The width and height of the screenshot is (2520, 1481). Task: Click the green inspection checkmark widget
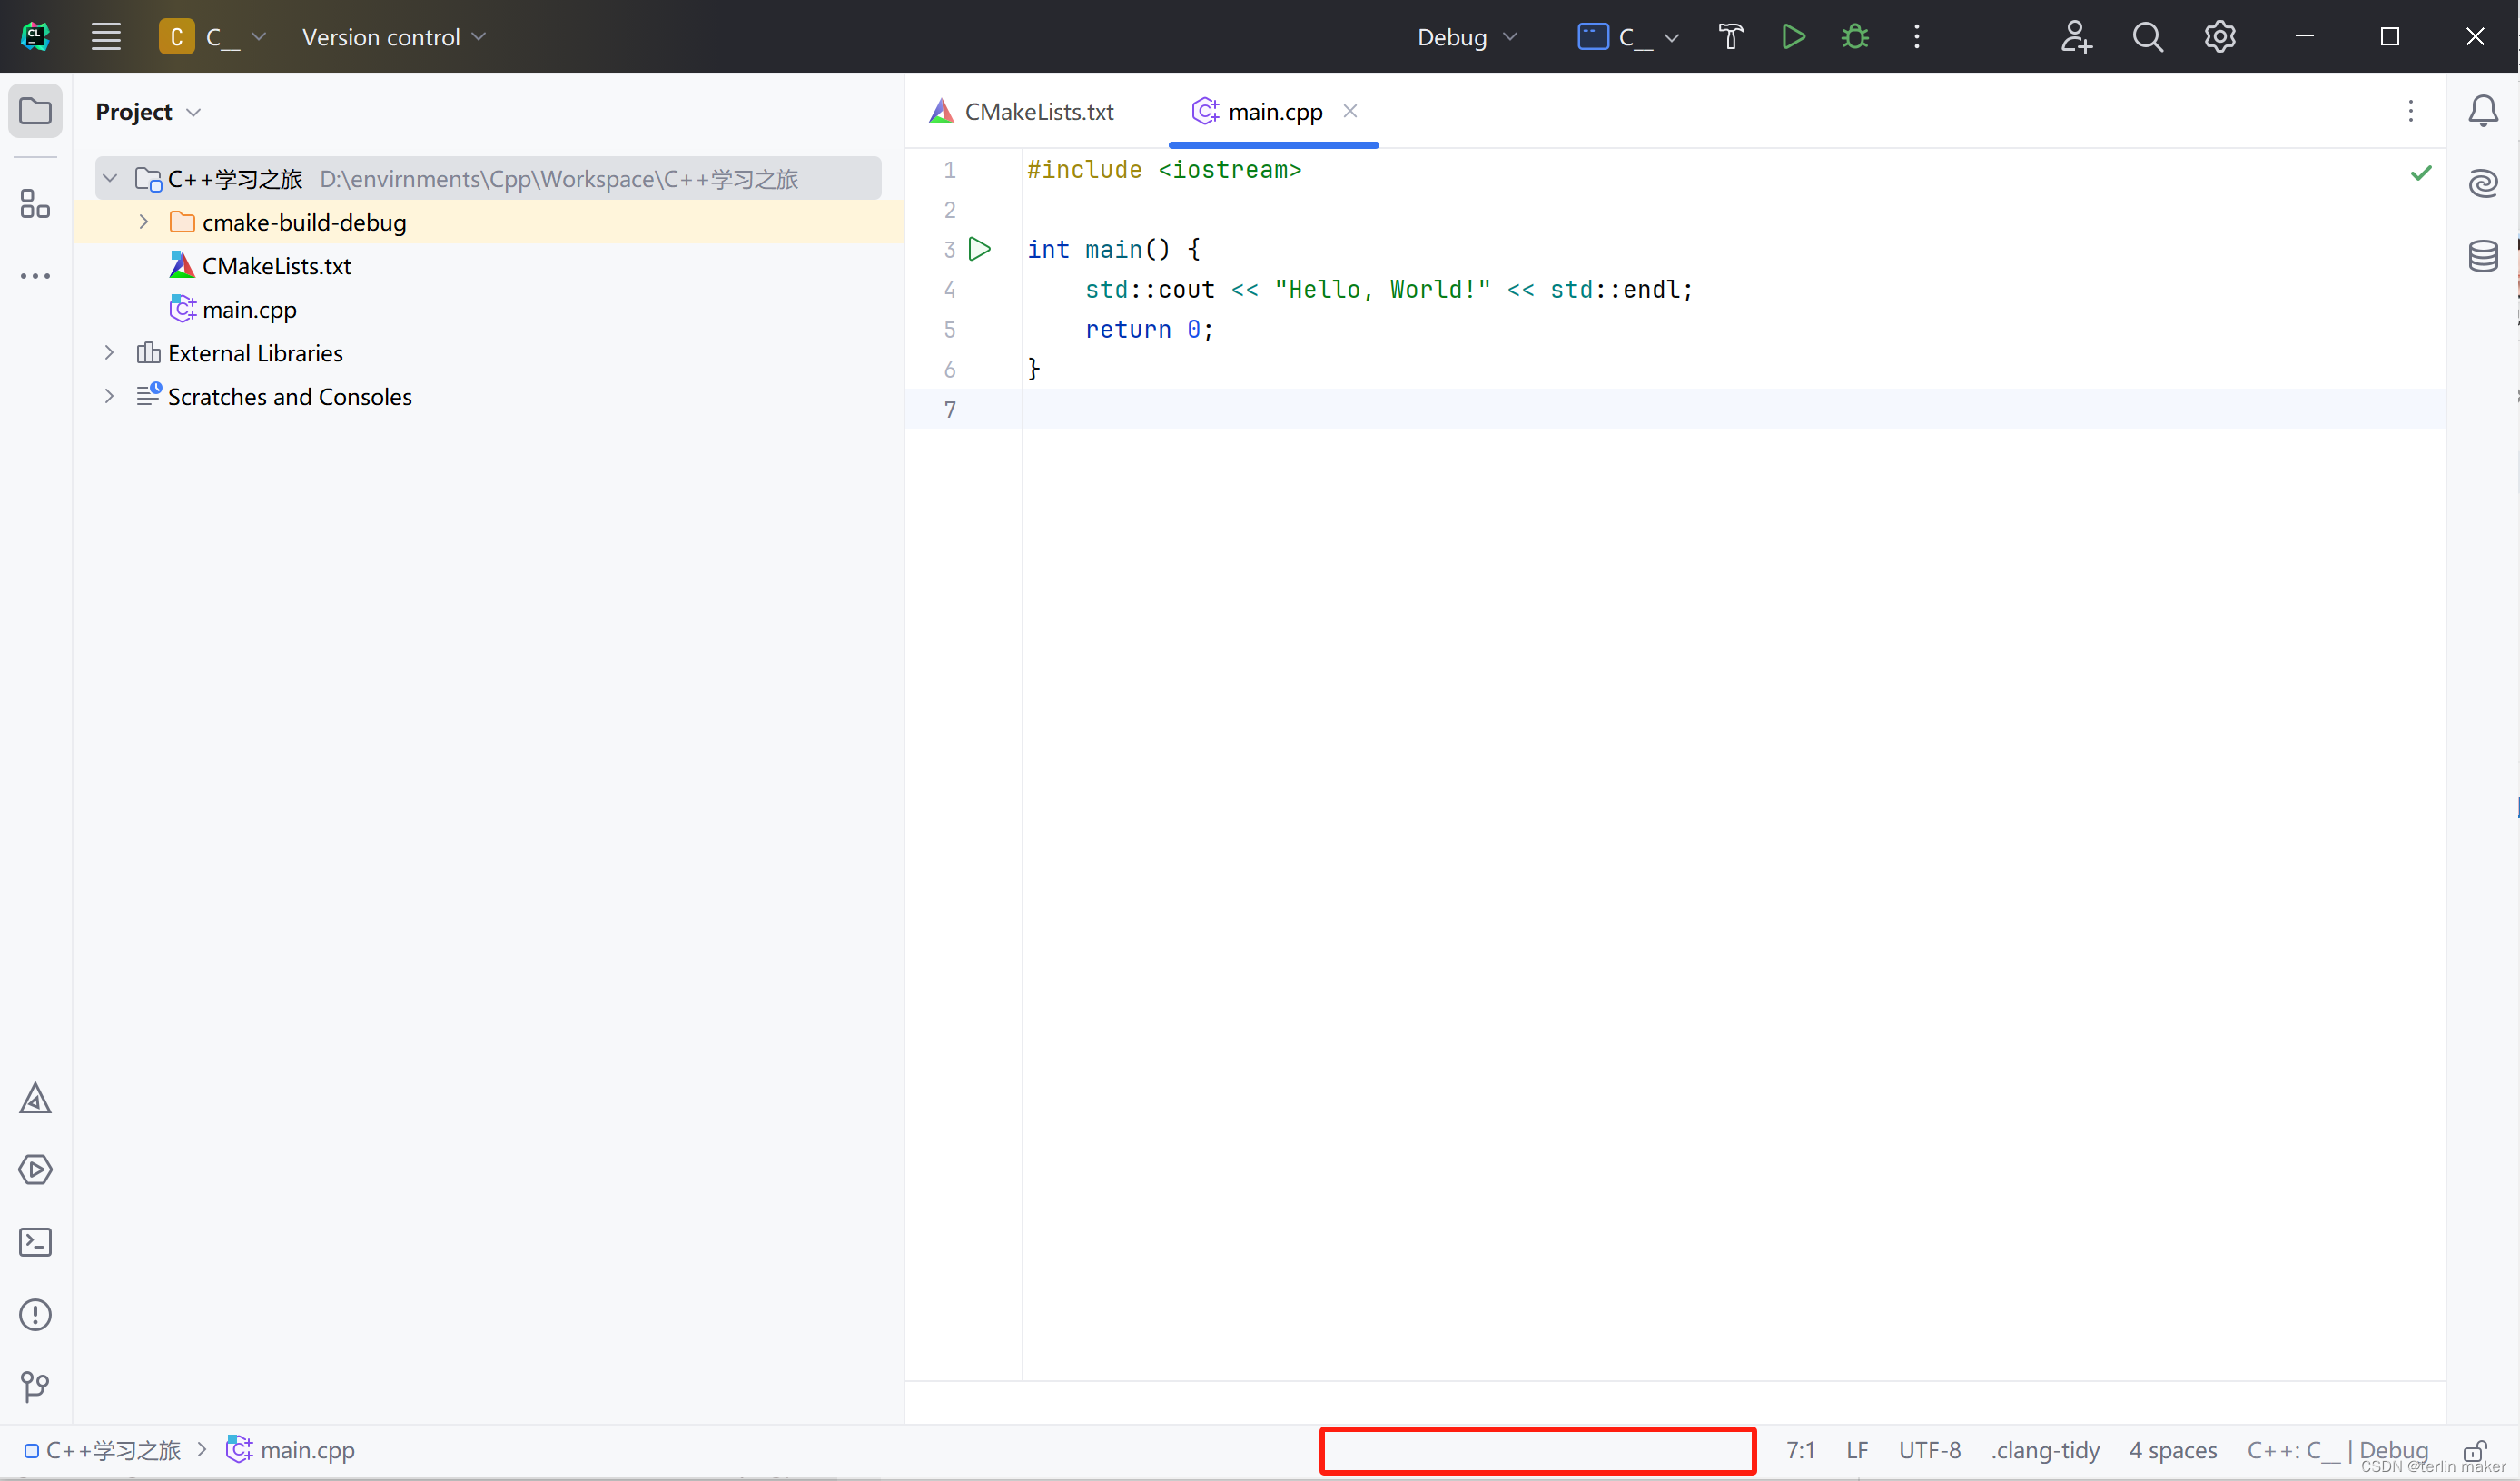point(2421,173)
